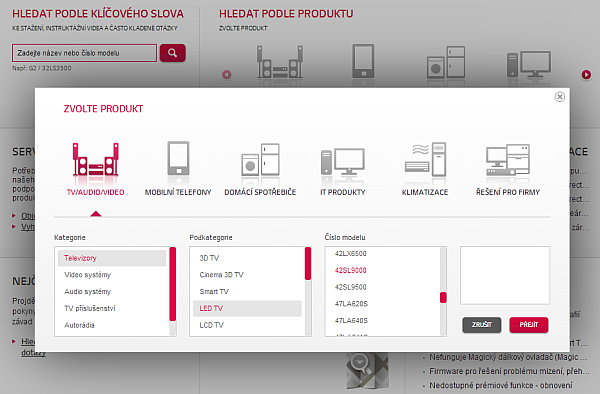Choose LED TV subcategory
600x394 pixels.
point(247,308)
